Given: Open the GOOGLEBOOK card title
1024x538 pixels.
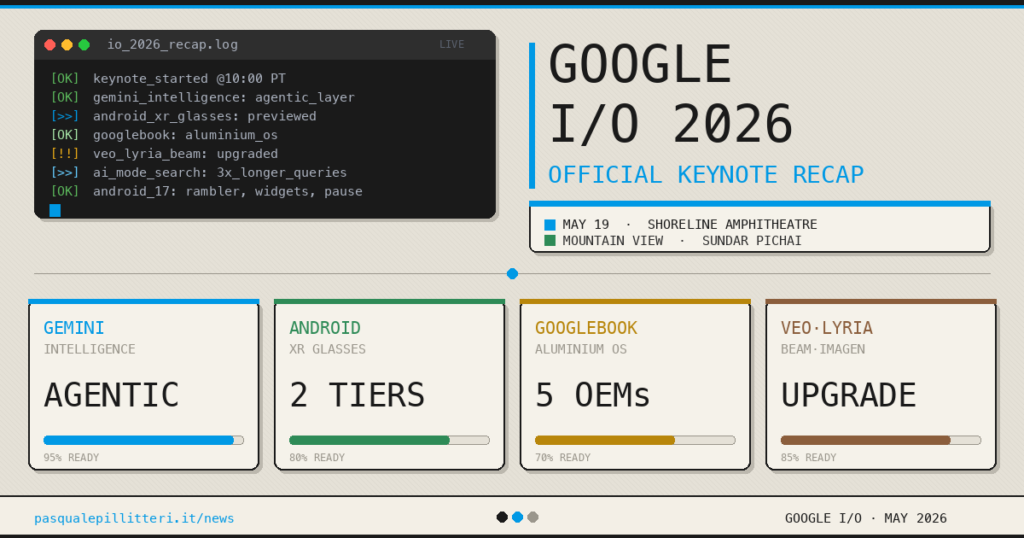Looking at the screenshot, I should coord(586,328).
